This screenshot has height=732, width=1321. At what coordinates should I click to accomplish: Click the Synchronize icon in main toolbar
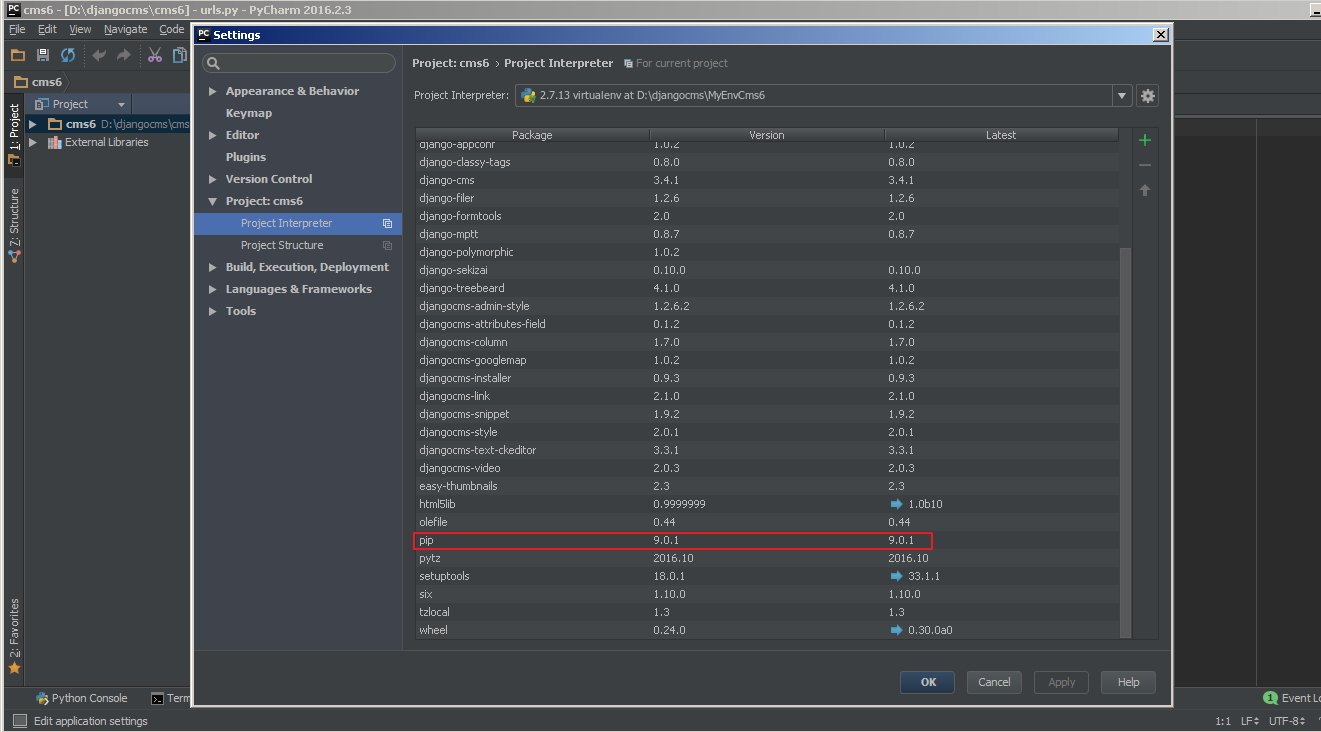click(x=68, y=55)
